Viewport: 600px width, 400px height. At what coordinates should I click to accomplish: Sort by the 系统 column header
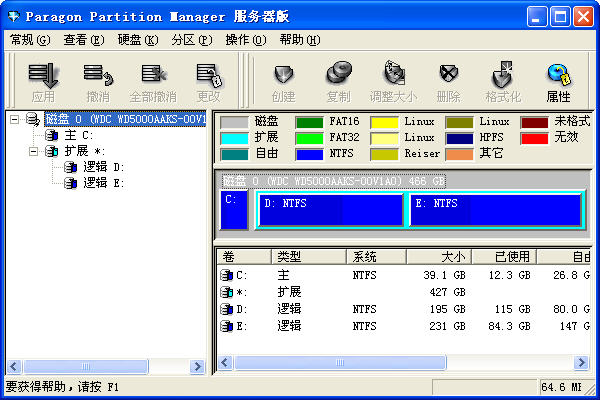coord(376,256)
